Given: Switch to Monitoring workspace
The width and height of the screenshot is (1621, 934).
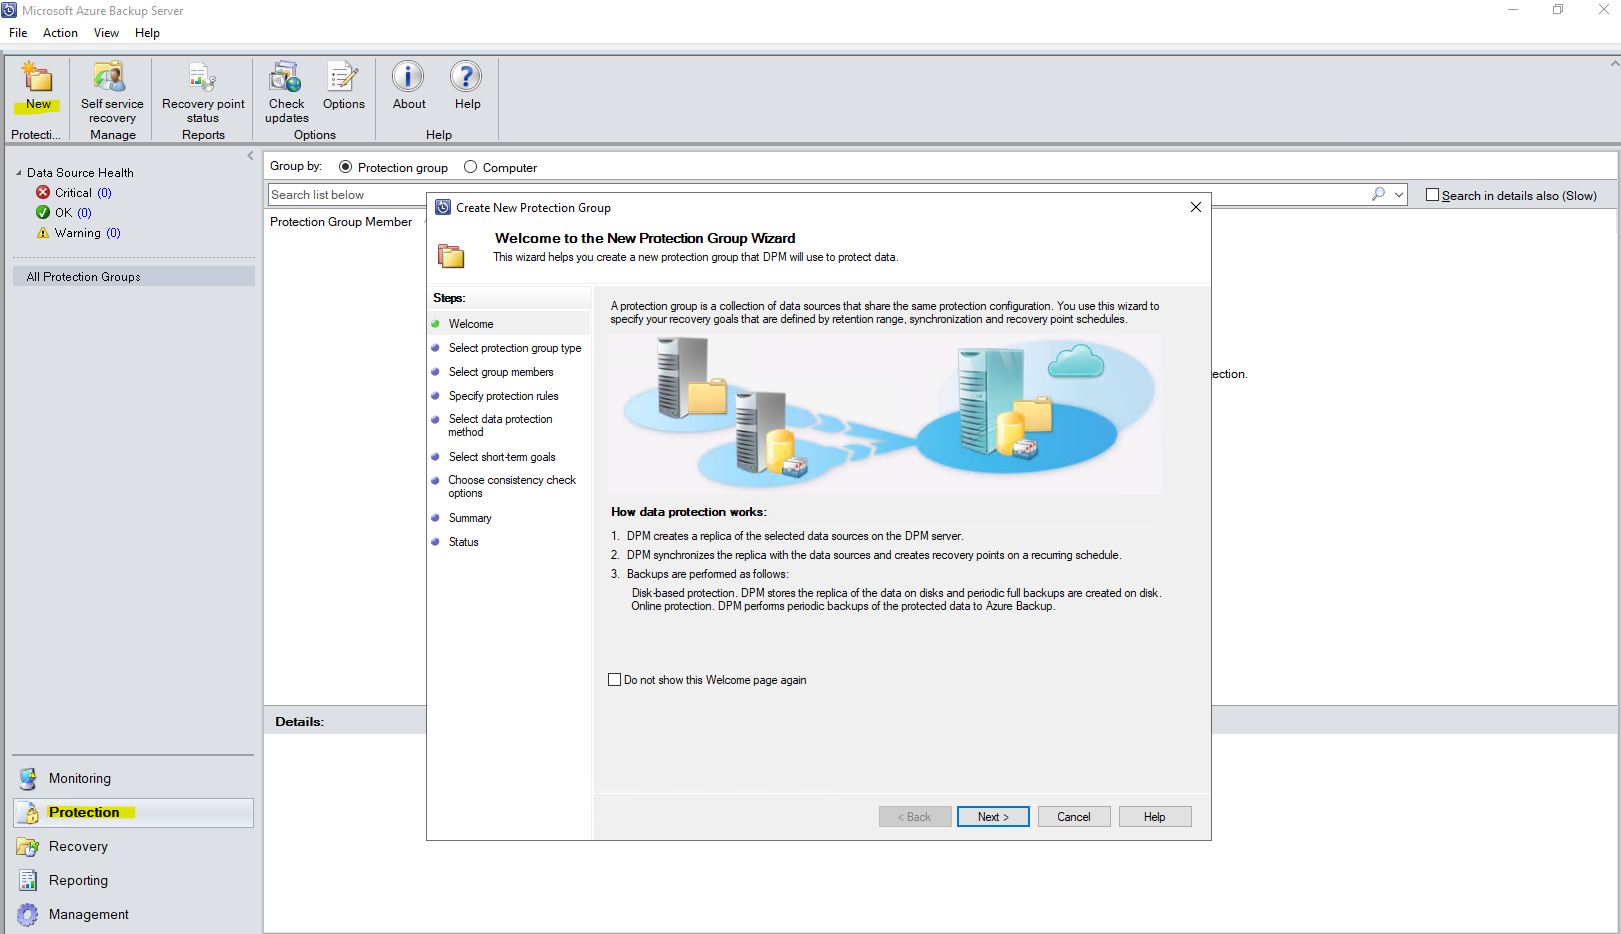Looking at the screenshot, I should [133, 778].
